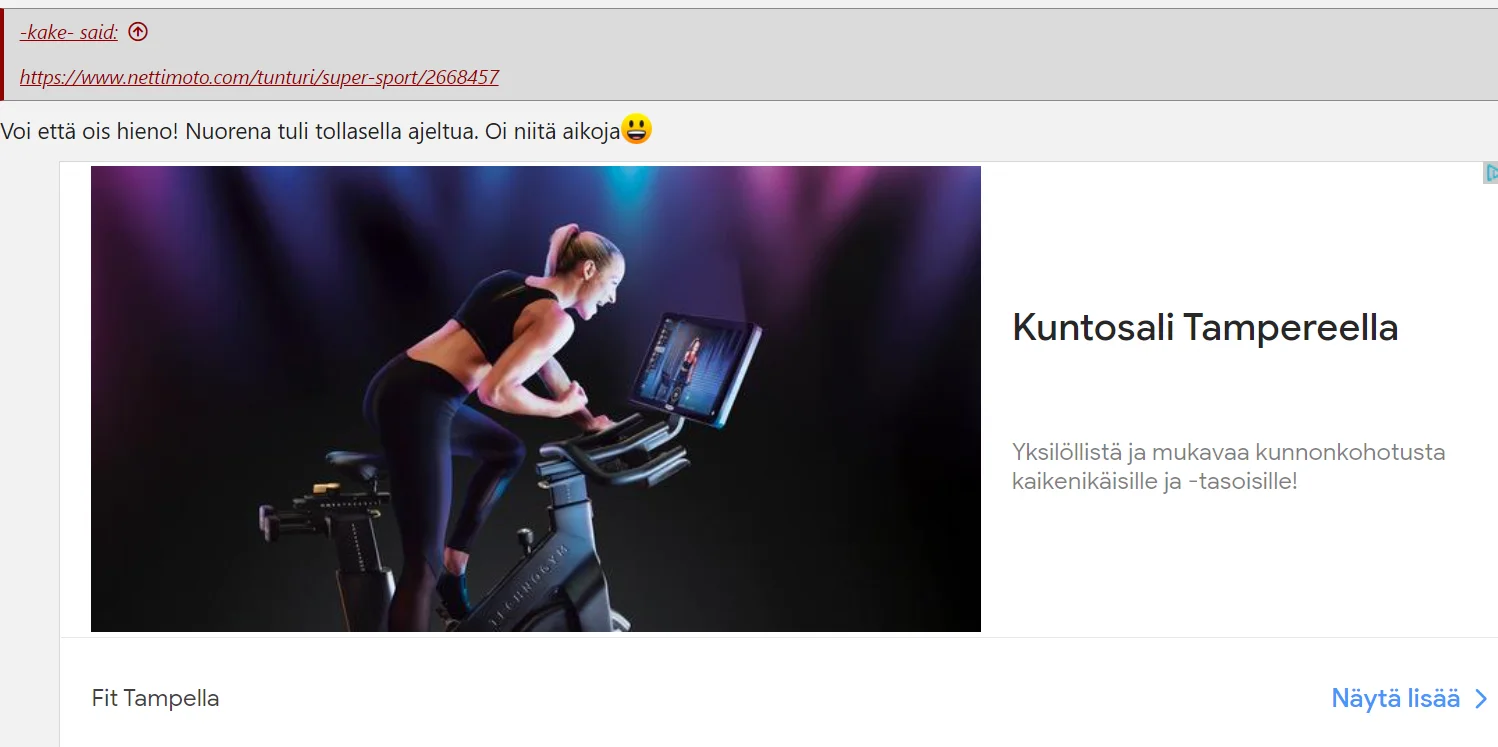Click the ad description starting "Yksilöllistä ja mukavaa"
This screenshot has height=747, width=1498.
[x=1228, y=466]
